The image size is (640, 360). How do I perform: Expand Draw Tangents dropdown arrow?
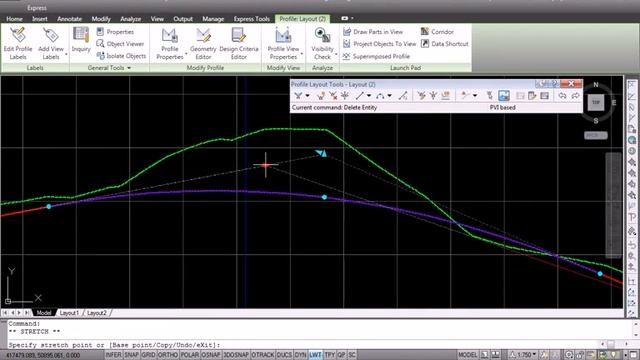pos(307,96)
